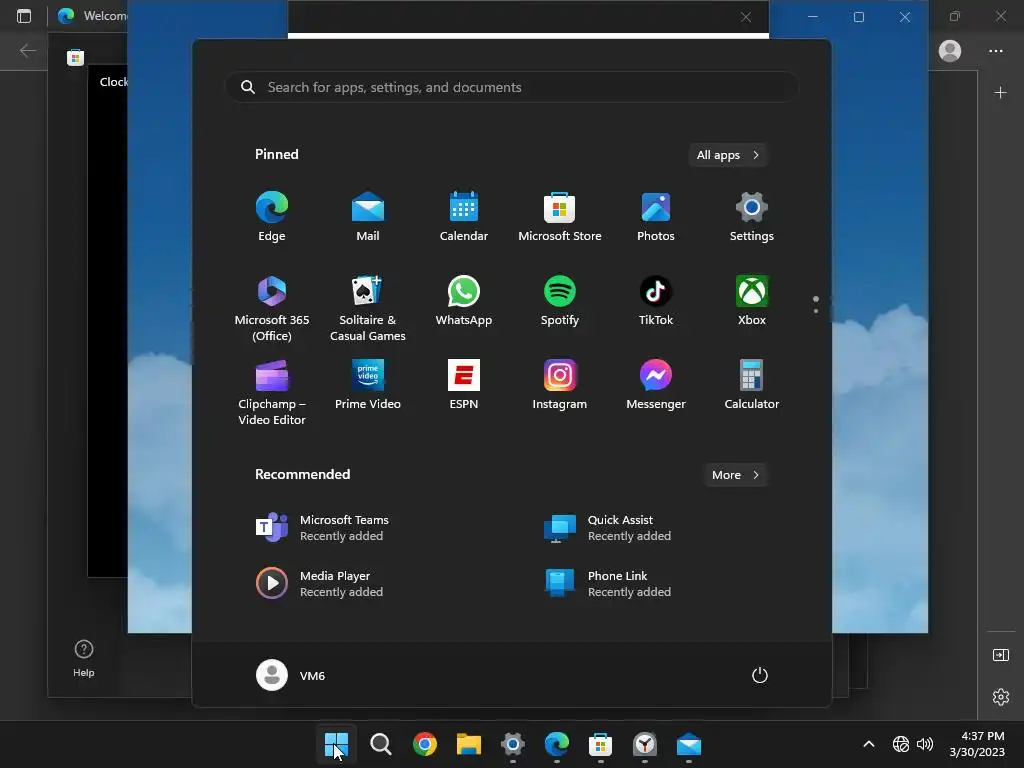Open the Calendar pinned app

[464, 217]
